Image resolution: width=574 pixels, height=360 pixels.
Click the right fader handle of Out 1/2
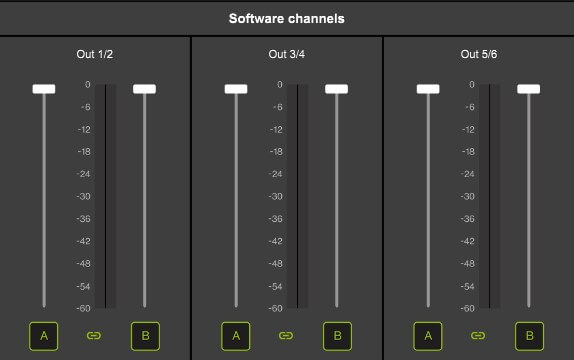pyautogui.click(x=145, y=89)
